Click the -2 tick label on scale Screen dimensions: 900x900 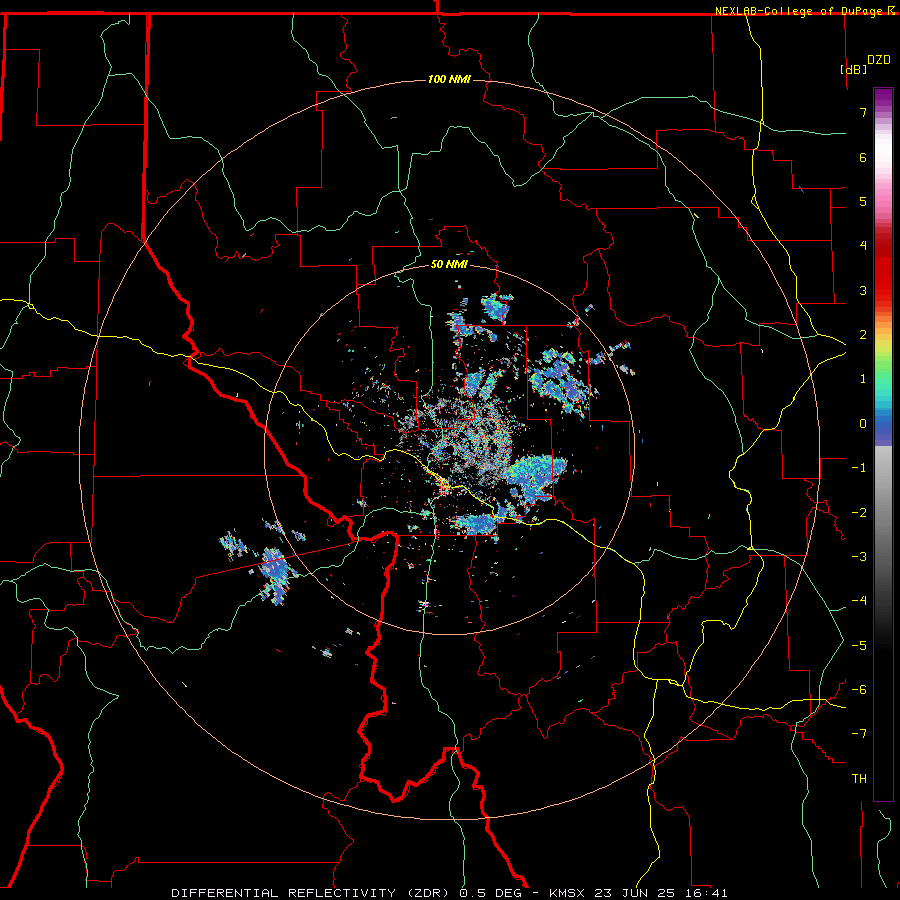point(859,513)
